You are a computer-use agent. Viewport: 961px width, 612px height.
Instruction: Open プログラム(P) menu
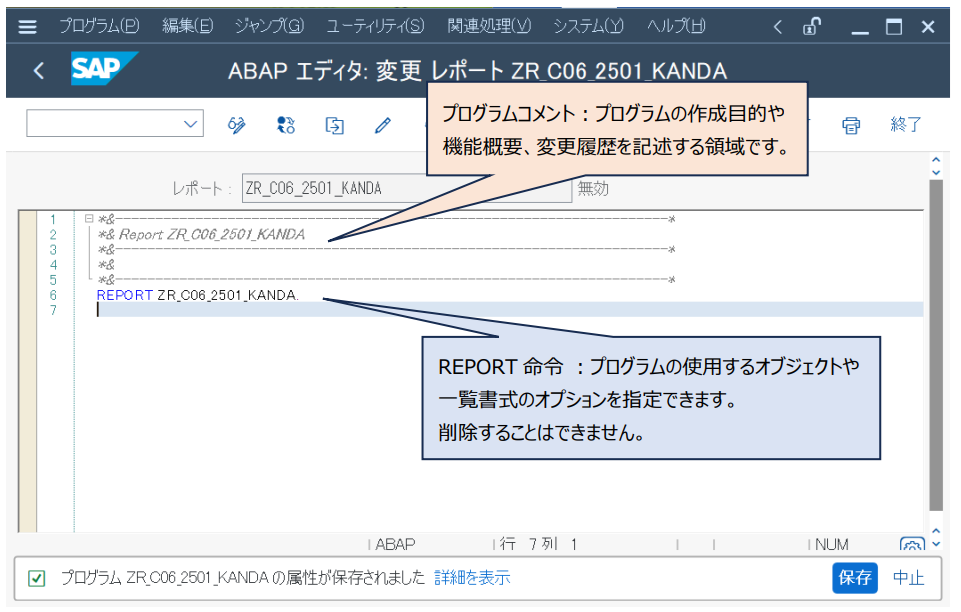pyautogui.click(x=99, y=26)
